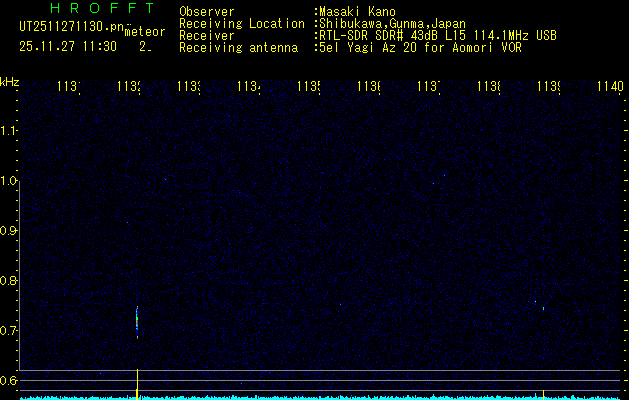Screen dimensions: 629x400
Task: Click the 1.0 kHz frequency axis label
Action: (x=8, y=181)
